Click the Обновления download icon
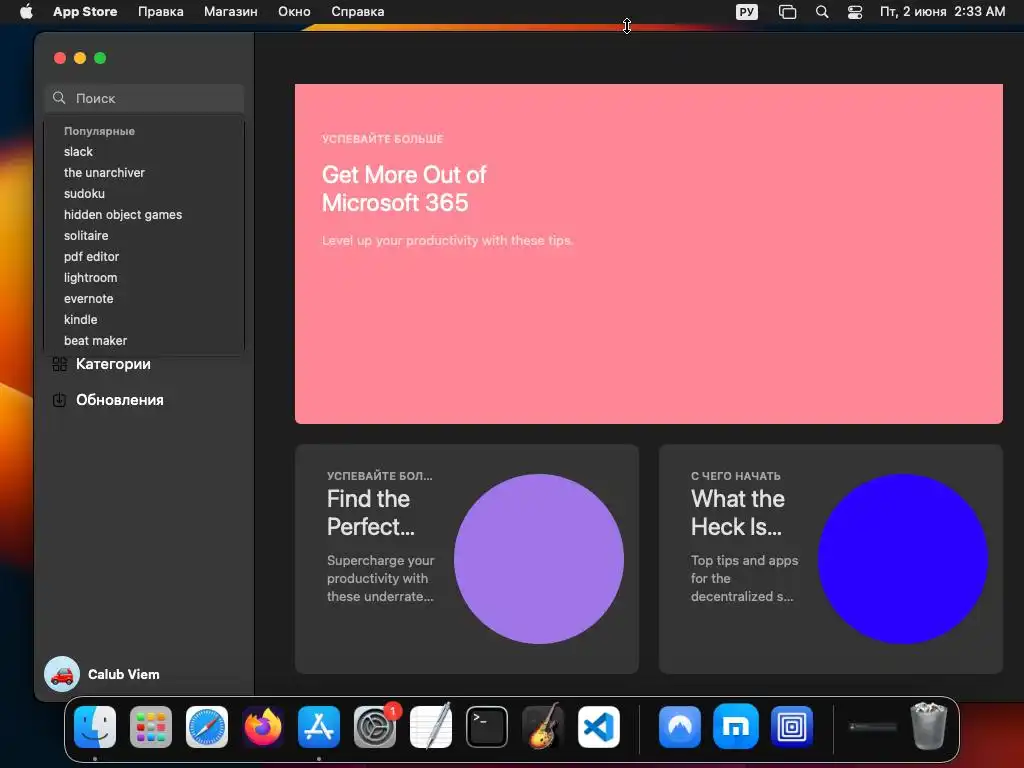The height and width of the screenshot is (768, 1024). pyautogui.click(x=59, y=400)
